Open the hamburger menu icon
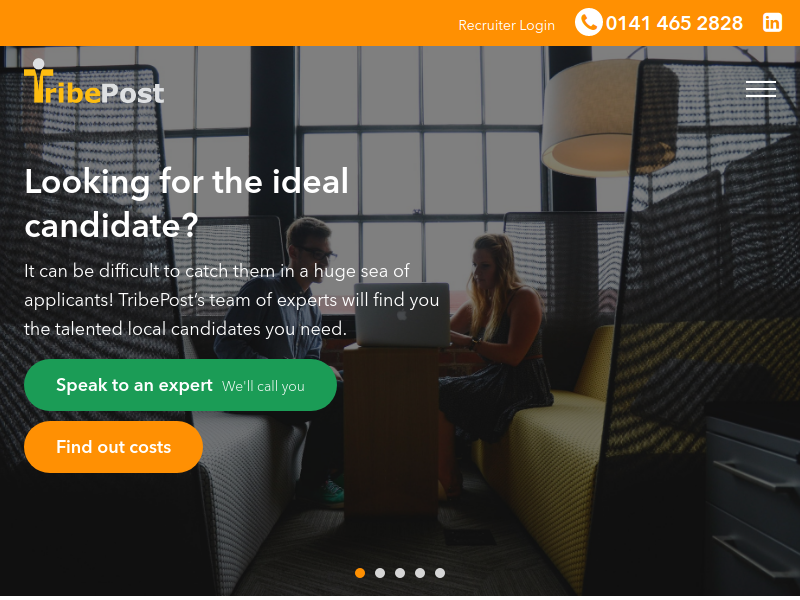The width and height of the screenshot is (800, 600). click(x=761, y=89)
